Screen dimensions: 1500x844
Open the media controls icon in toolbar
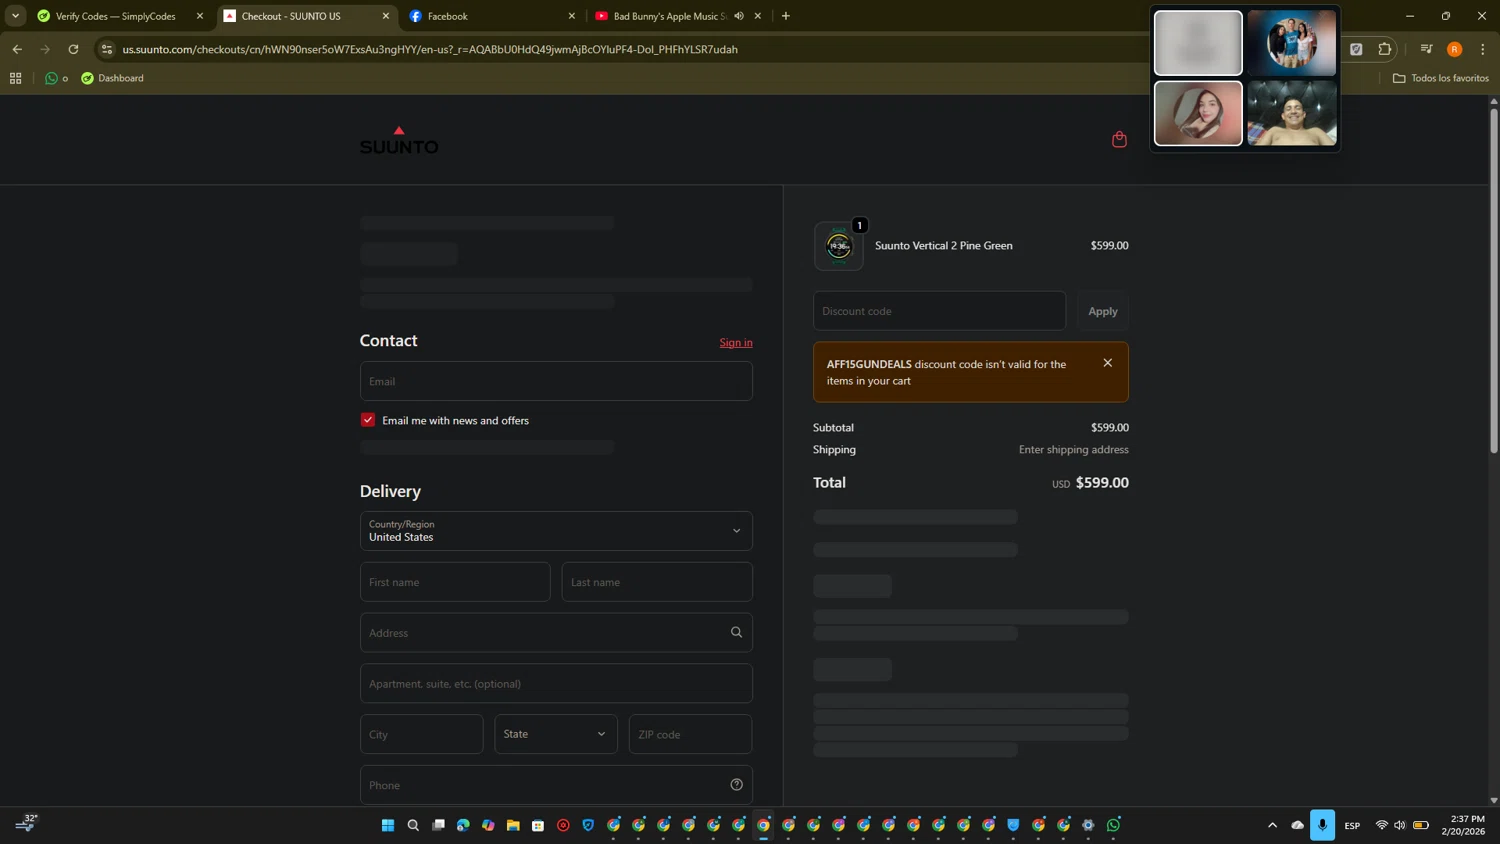coord(1426,49)
